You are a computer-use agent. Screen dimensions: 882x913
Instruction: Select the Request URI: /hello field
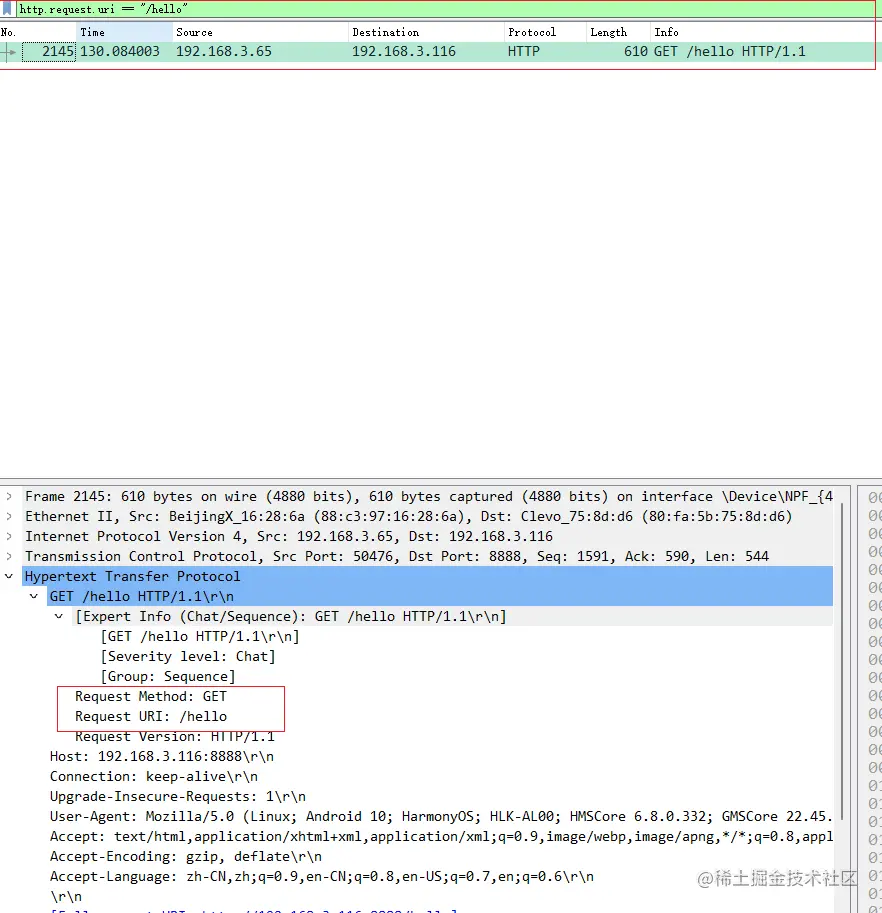click(151, 716)
